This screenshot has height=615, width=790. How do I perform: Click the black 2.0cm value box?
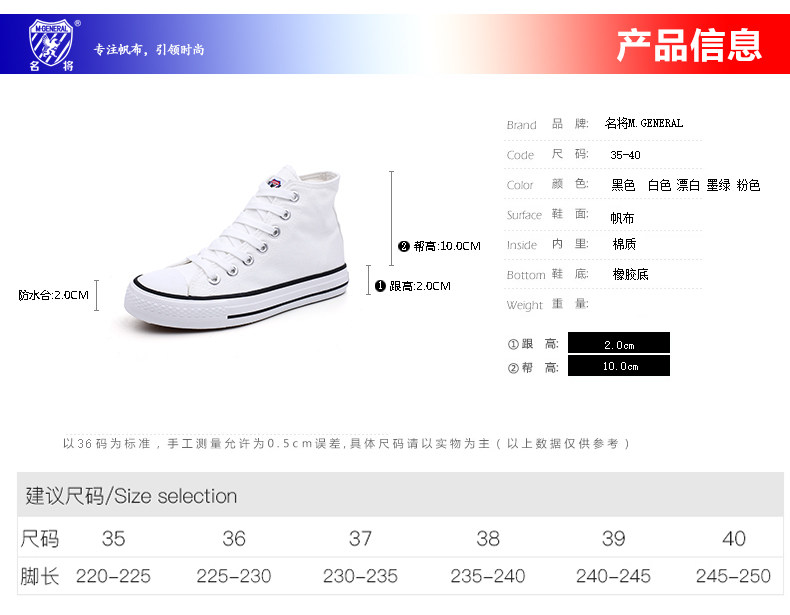(619, 343)
